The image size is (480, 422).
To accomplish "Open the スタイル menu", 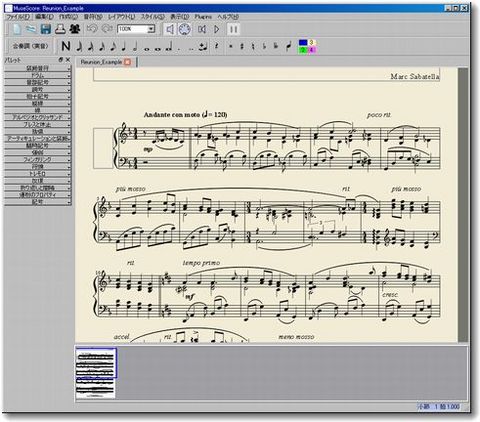I will coord(153,17).
